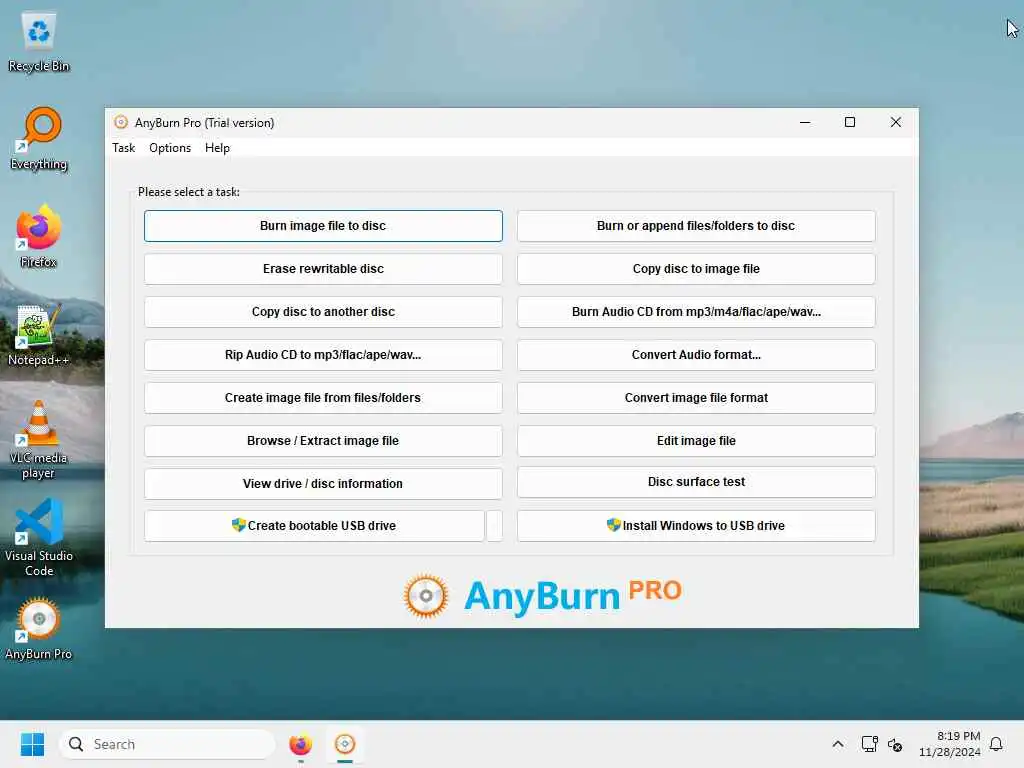This screenshot has height=768, width=1024.
Task: Choose Burn or append files/folders to disc
Action: (696, 226)
